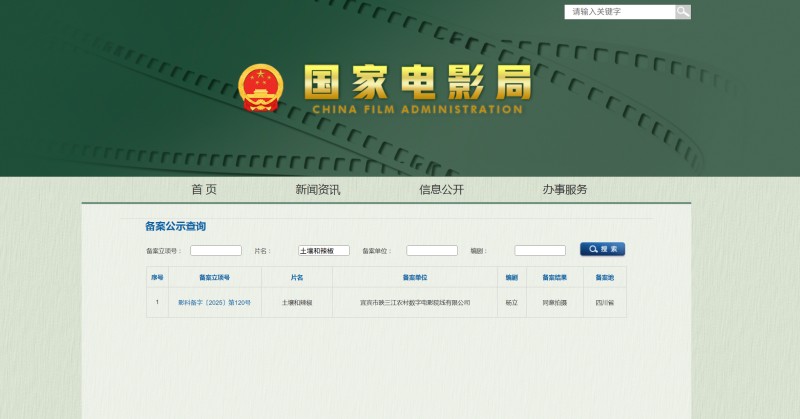
Task: Select the 办事服务 menu item
Action: 565,190
